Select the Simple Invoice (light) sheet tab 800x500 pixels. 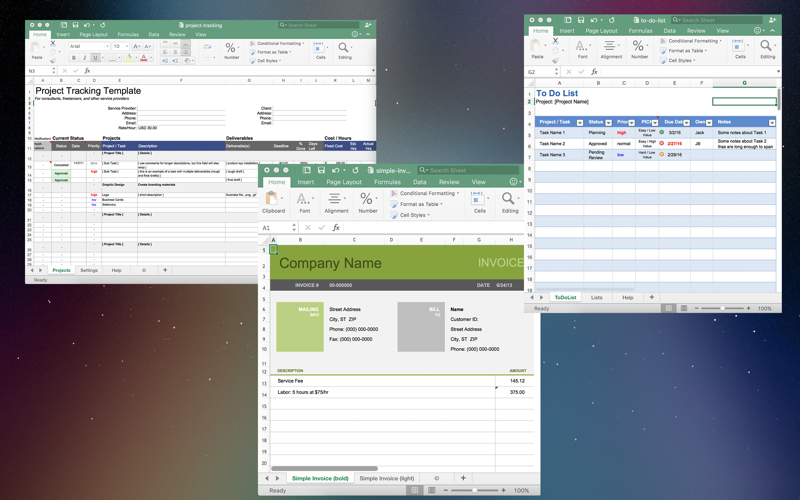click(386, 478)
